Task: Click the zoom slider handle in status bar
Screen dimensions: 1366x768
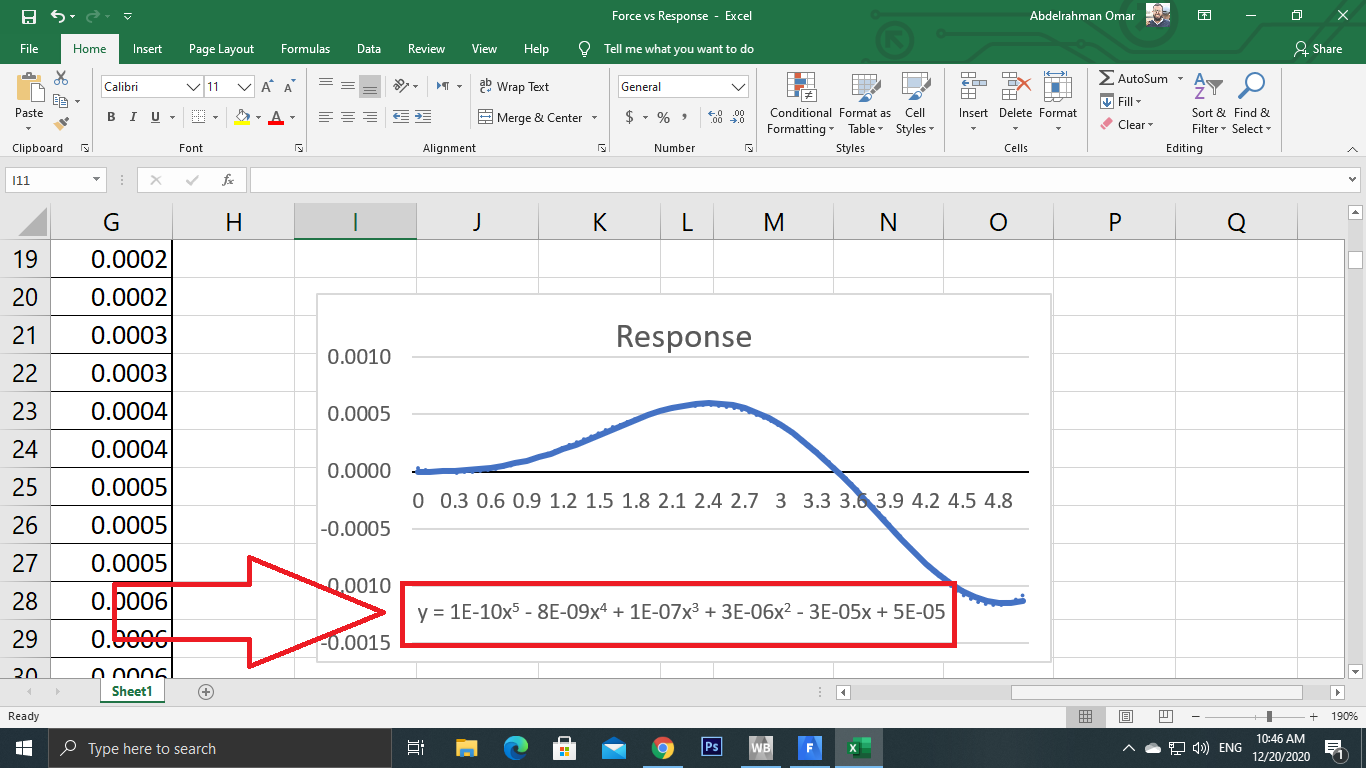Action: tap(1269, 716)
